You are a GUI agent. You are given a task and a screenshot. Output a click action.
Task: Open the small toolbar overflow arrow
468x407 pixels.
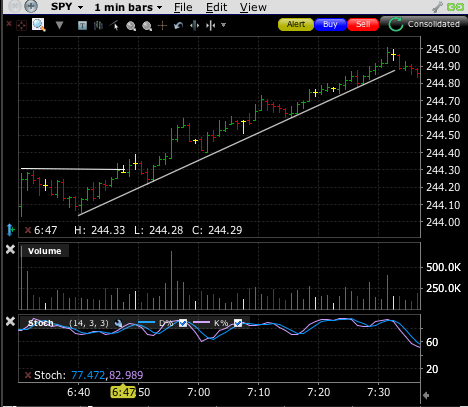coord(223,25)
